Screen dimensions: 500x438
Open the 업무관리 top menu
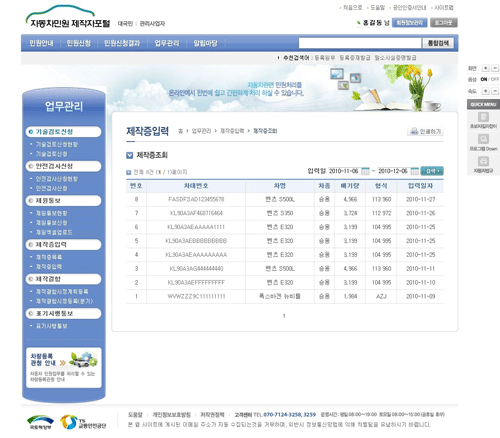(167, 43)
